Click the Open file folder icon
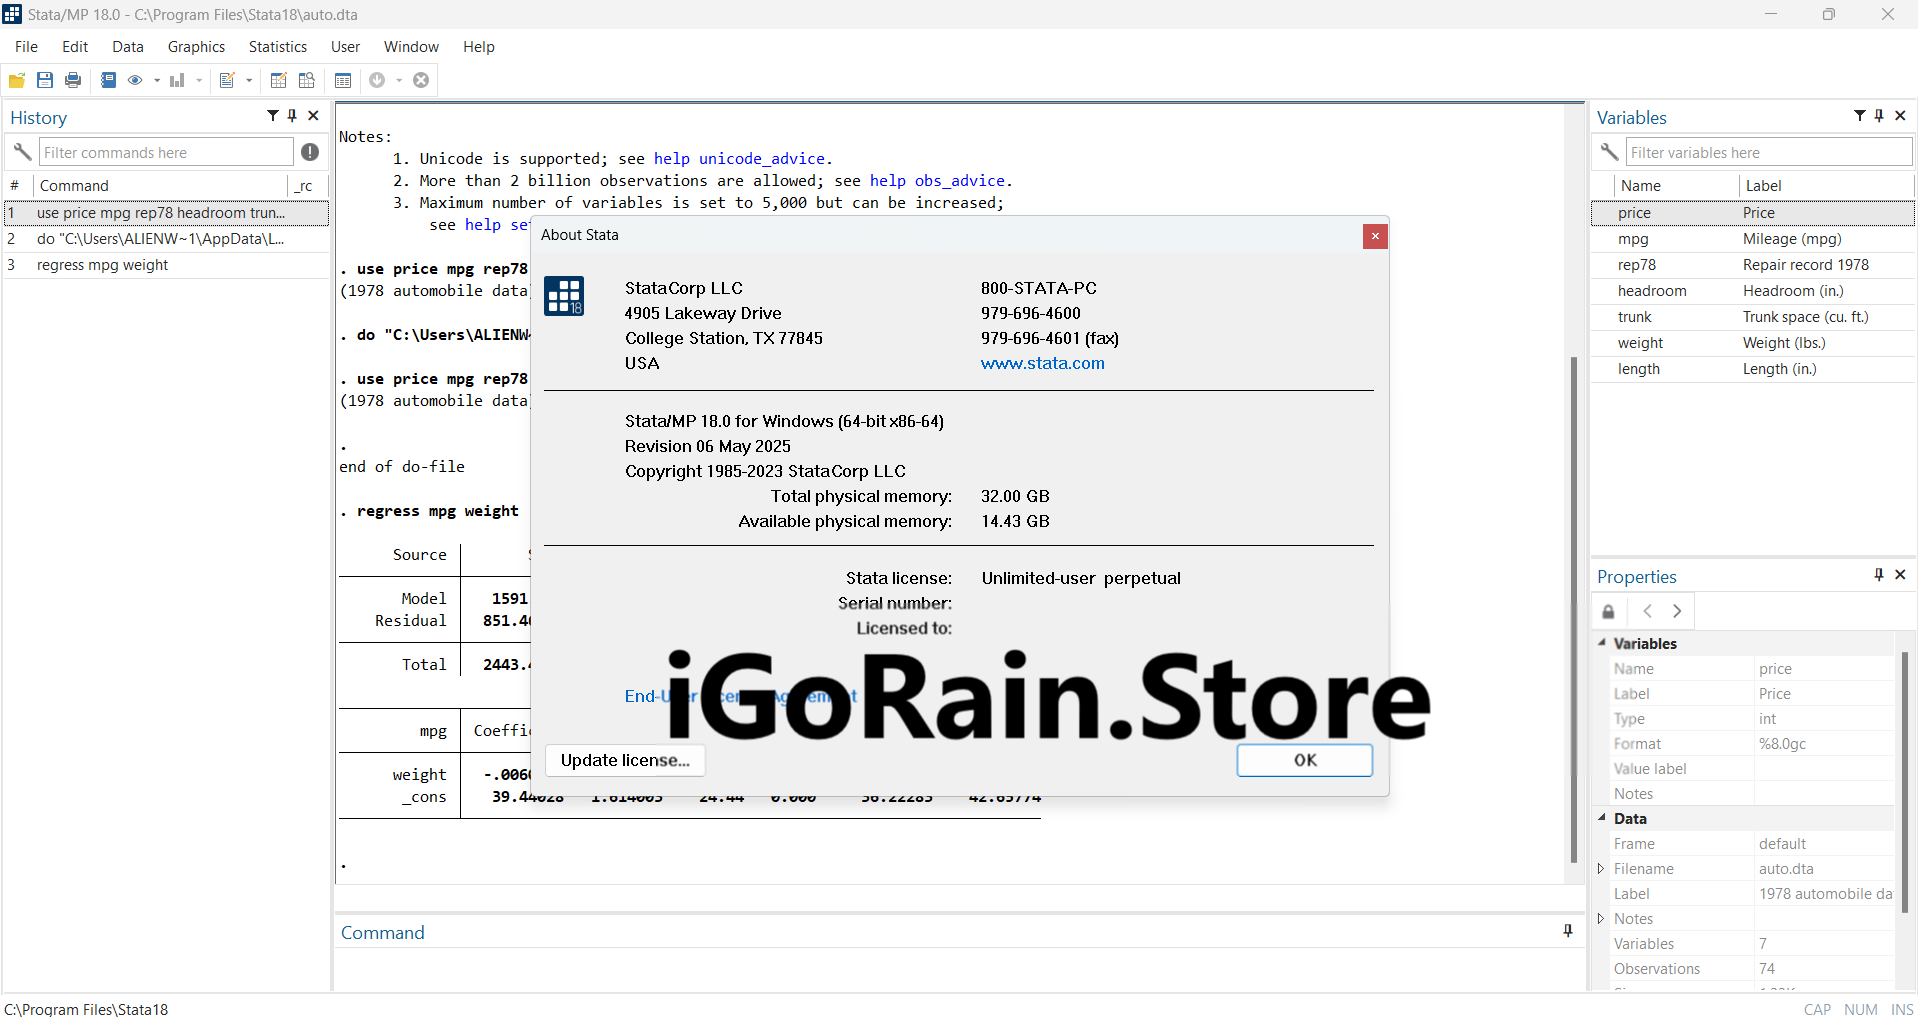This screenshot has height=1017, width=1918. coord(17,80)
